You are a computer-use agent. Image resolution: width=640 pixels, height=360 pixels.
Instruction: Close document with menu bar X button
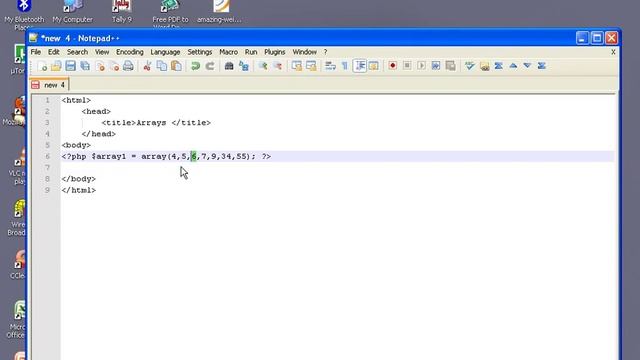pos(613,52)
